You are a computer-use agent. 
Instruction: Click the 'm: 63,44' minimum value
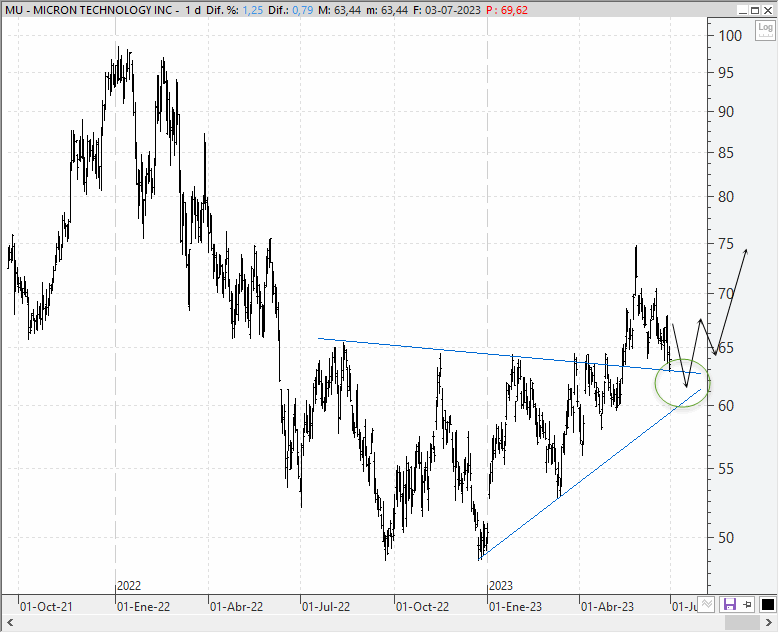click(x=393, y=10)
